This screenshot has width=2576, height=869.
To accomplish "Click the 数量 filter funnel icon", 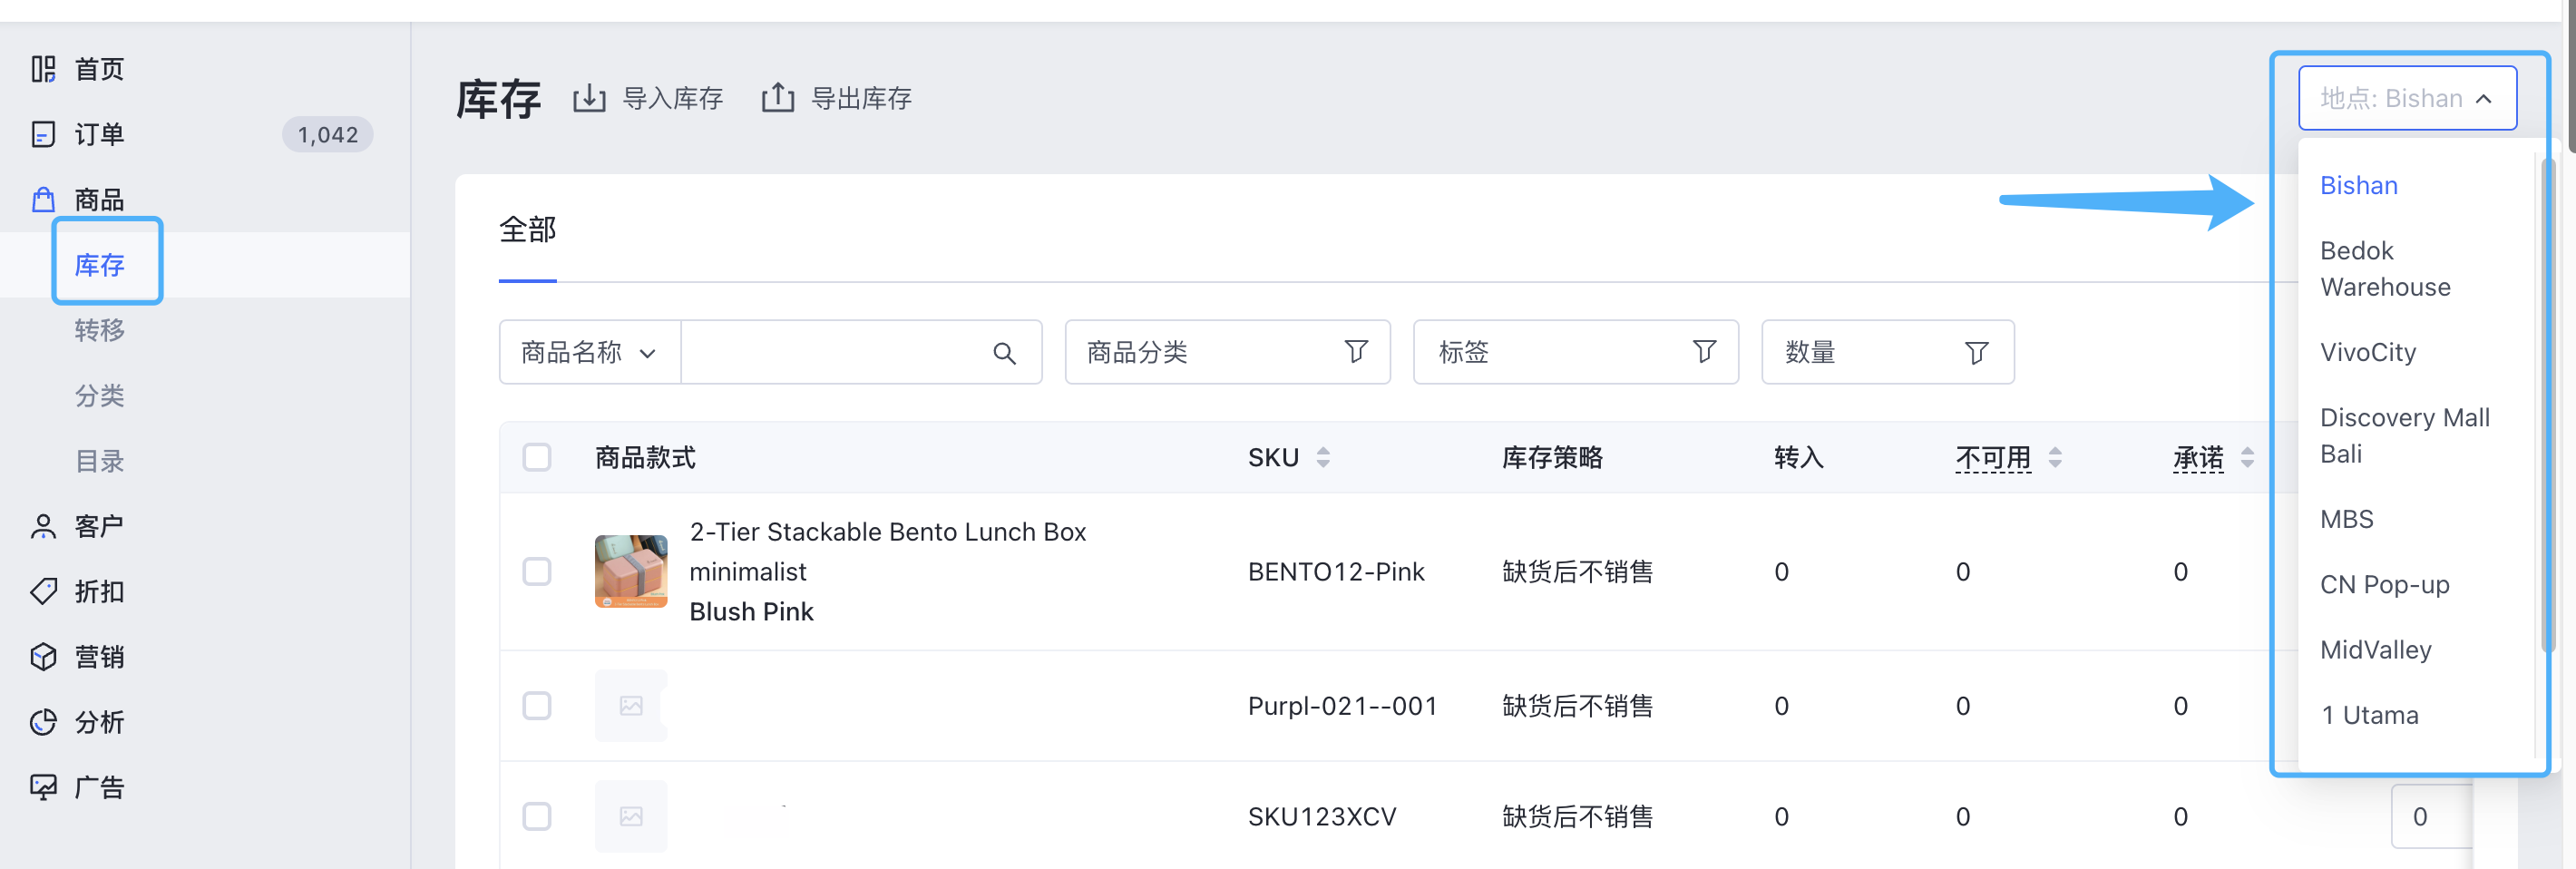I will click(1976, 353).
